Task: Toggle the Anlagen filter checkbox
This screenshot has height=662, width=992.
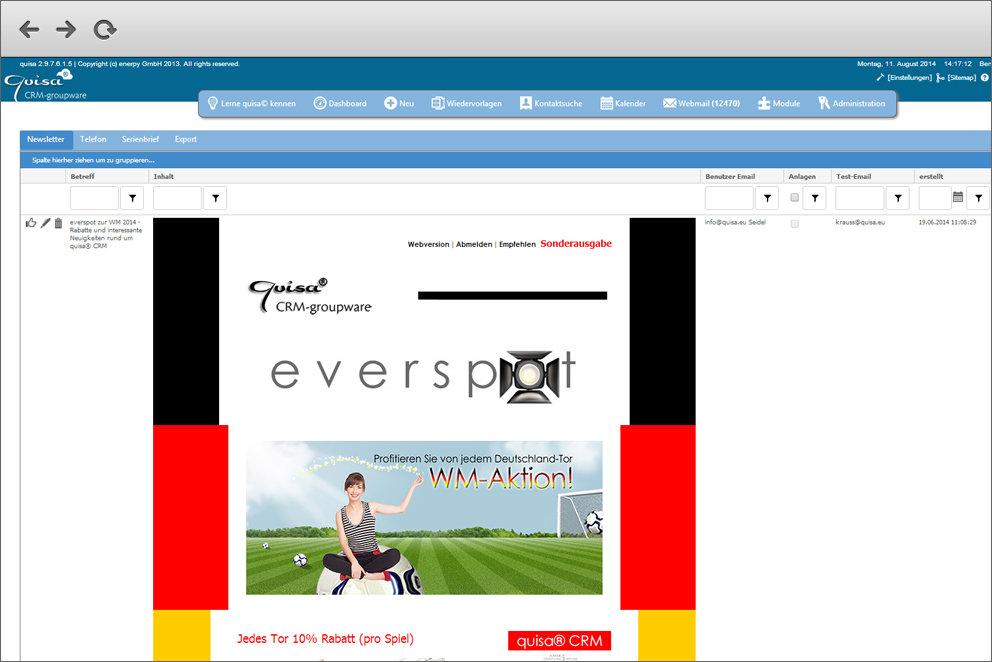Action: click(x=795, y=197)
